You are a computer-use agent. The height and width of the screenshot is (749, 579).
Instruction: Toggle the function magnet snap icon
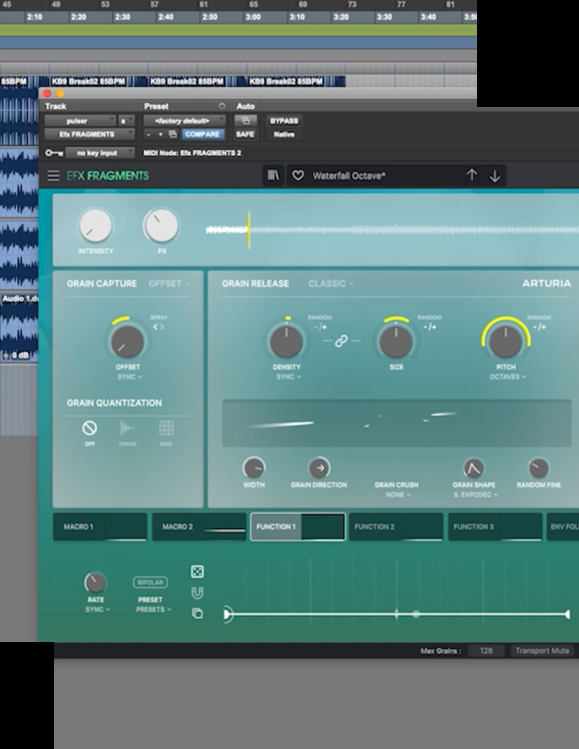[197, 593]
